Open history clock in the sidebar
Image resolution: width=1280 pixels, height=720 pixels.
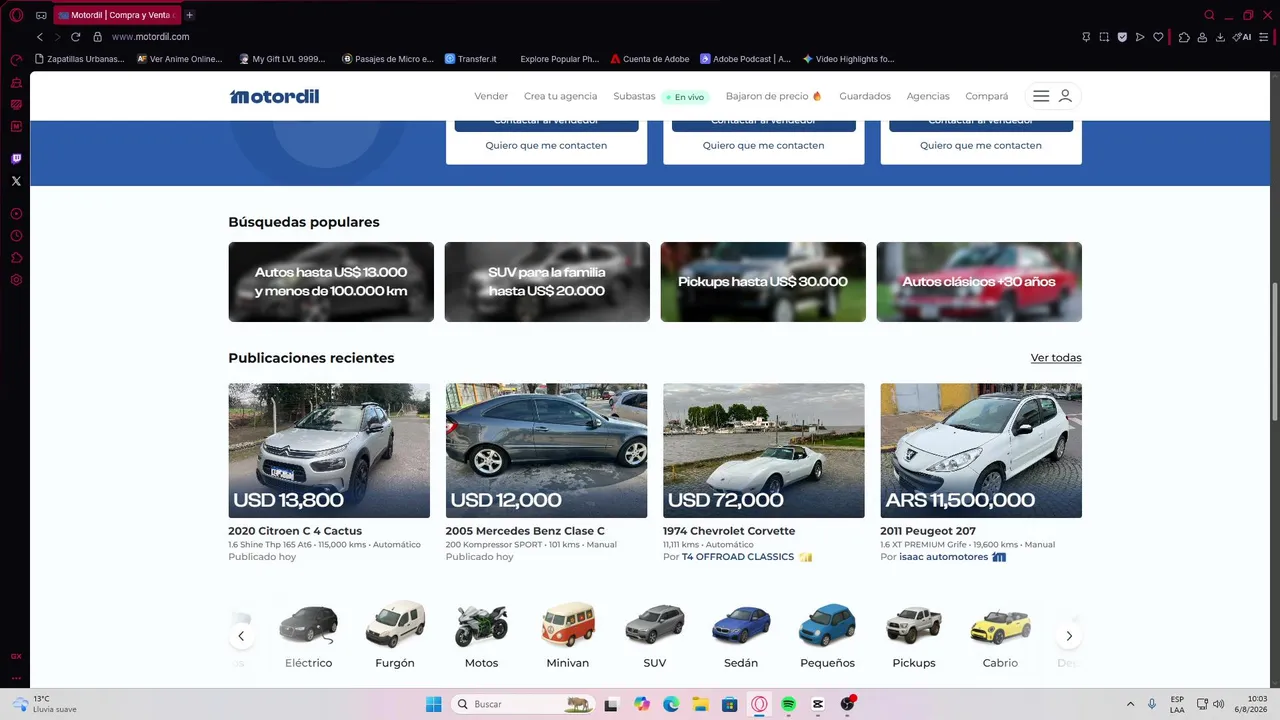16,236
